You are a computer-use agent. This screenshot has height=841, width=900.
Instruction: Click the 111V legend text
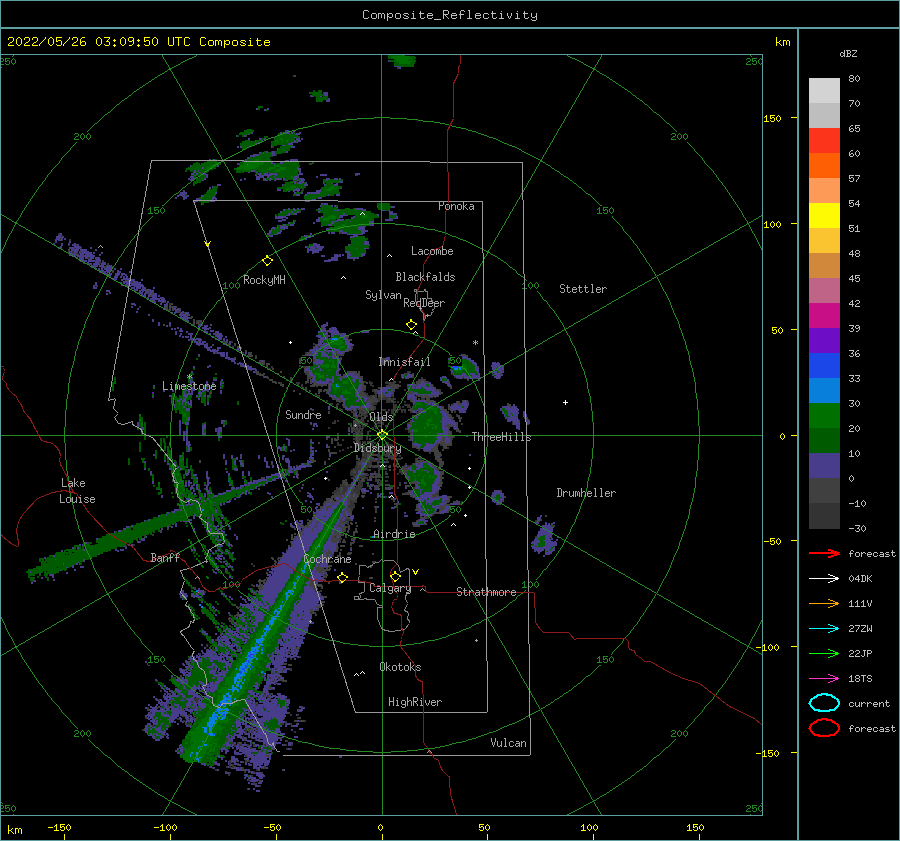pos(860,603)
